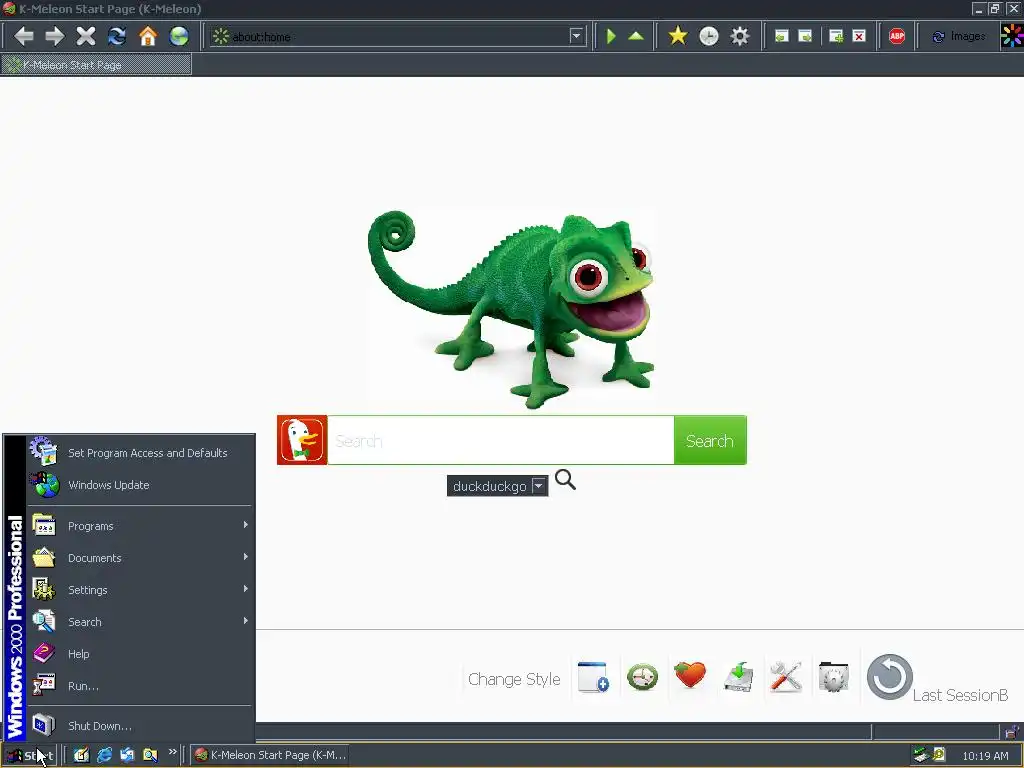Toggle Images loading button
Viewport: 1024px width, 768px height.
click(959, 37)
